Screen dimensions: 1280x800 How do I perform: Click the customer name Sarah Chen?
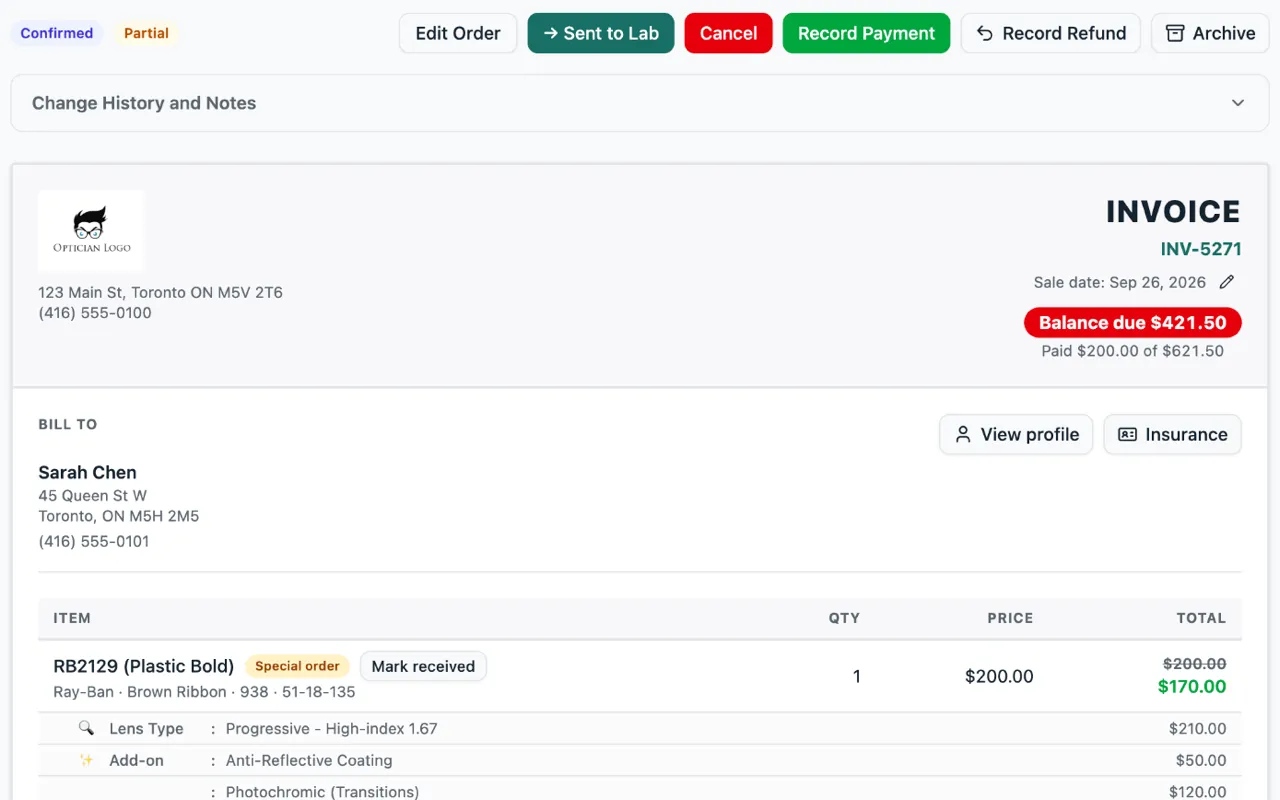(x=87, y=472)
